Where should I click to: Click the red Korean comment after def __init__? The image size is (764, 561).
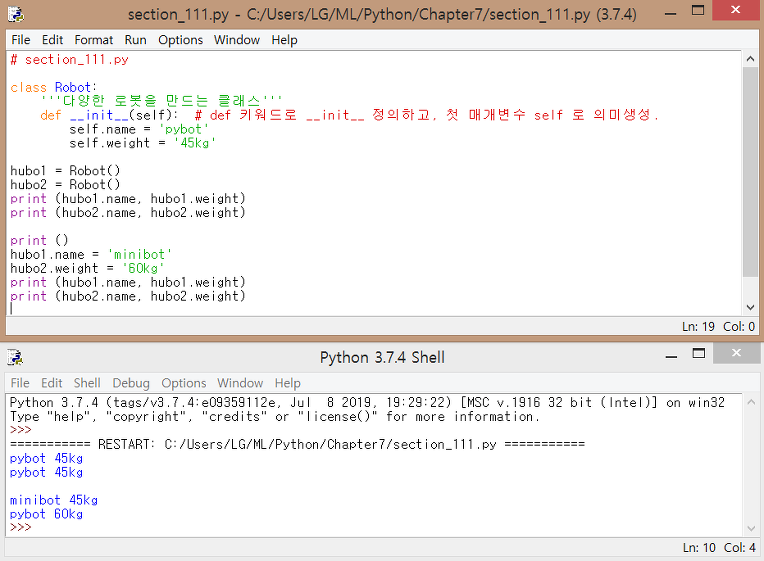tap(426, 115)
